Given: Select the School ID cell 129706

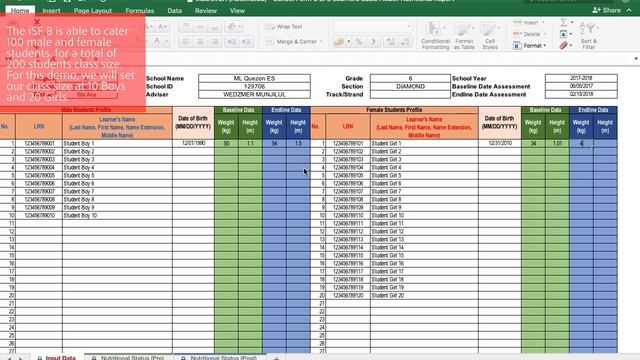Looking at the screenshot, I should coord(254,87).
